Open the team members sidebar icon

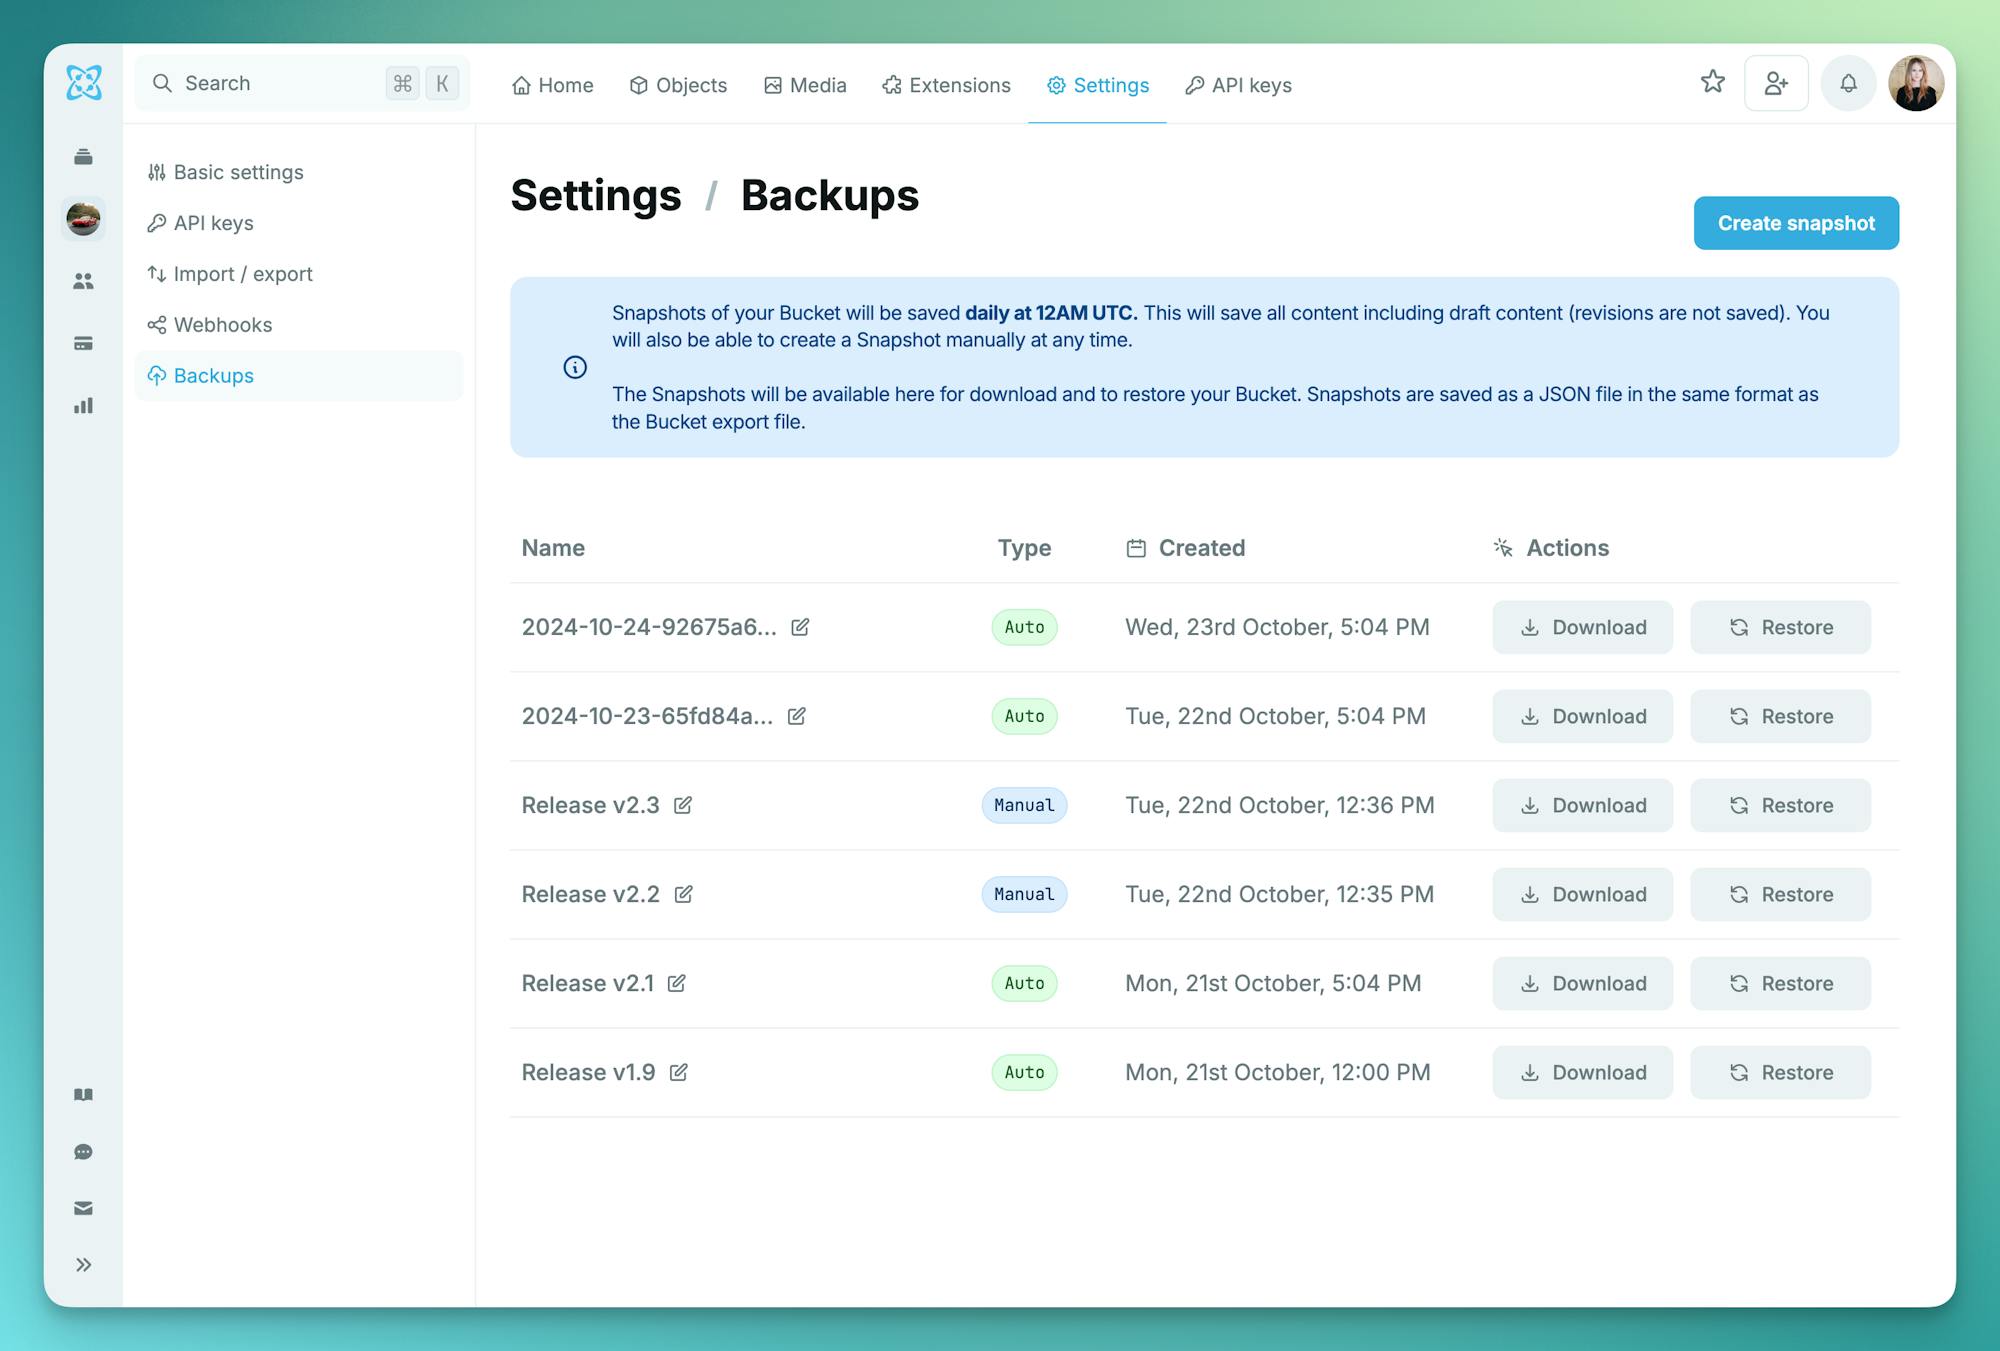point(83,281)
